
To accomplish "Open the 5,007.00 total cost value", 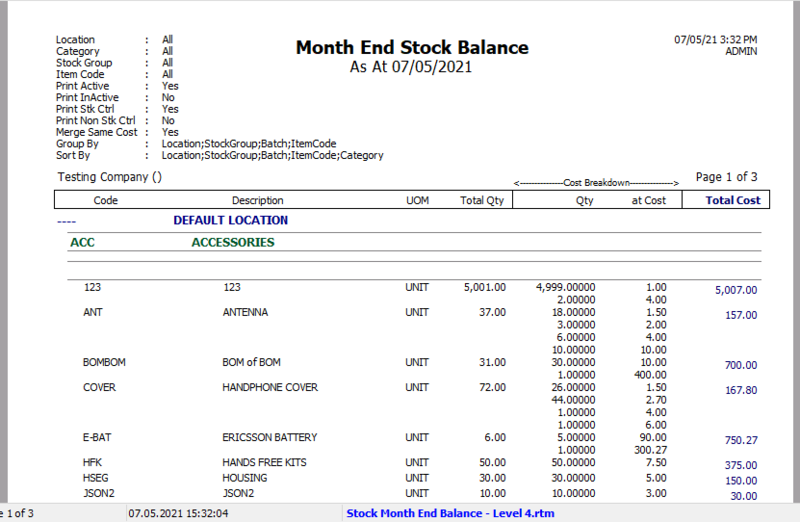I will coord(735,290).
